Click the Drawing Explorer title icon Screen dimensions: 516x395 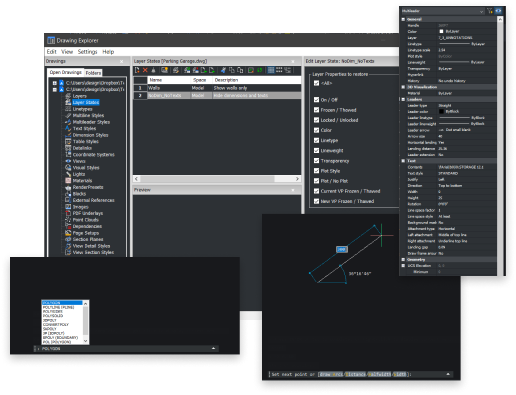click(51, 40)
